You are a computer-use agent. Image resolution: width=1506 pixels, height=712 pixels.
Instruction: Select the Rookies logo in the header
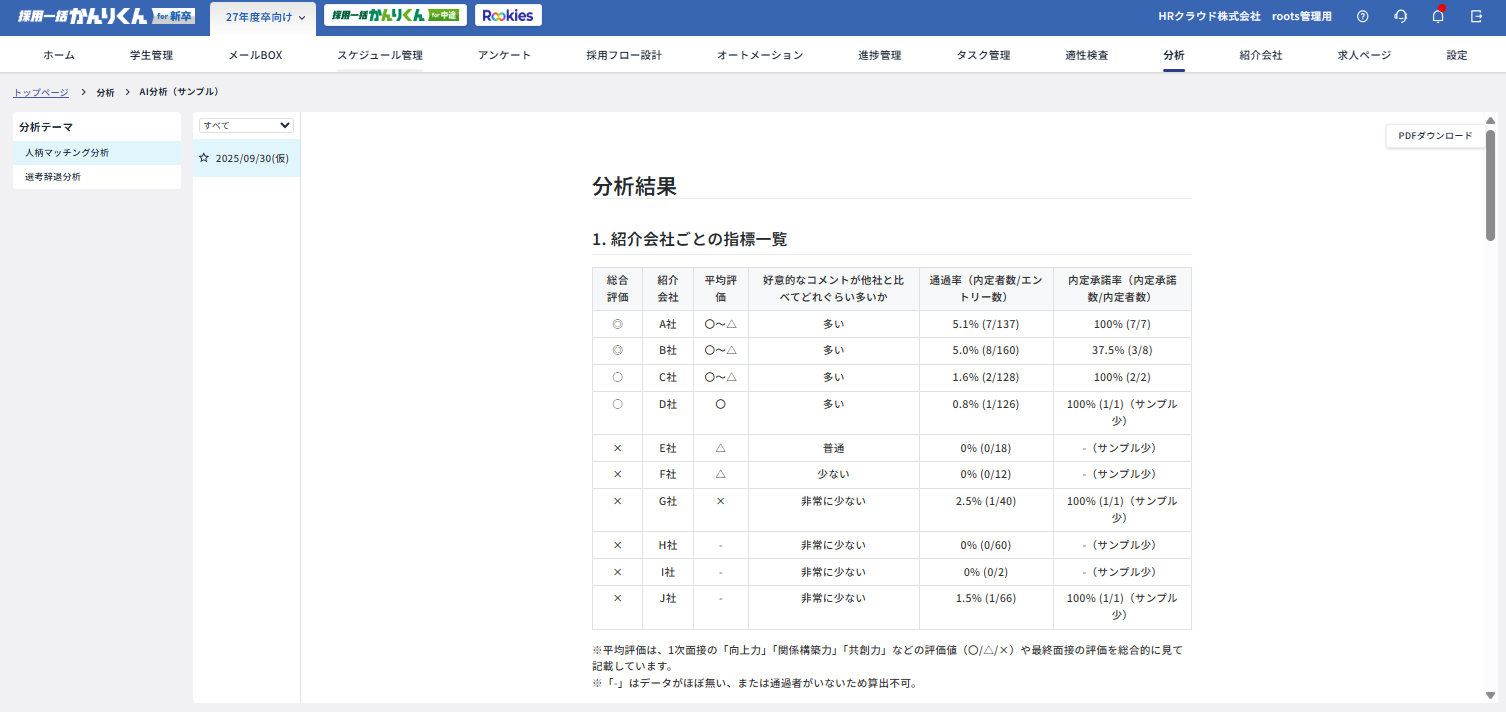click(x=508, y=14)
